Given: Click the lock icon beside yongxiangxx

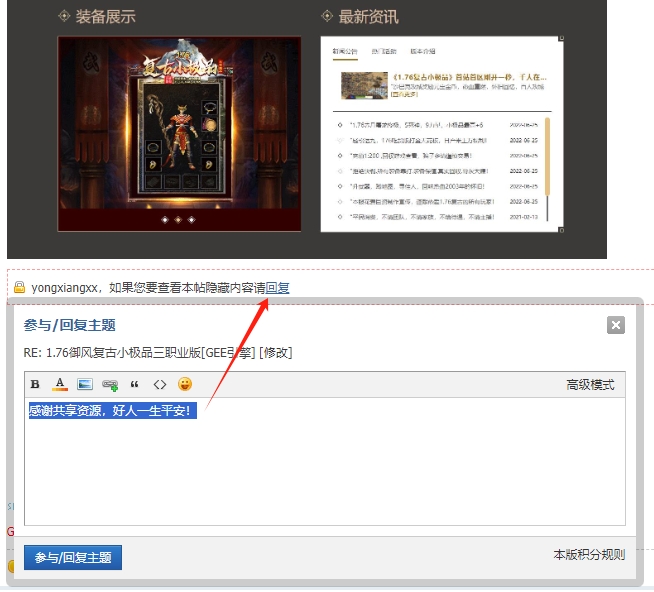Looking at the screenshot, I should point(19,287).
